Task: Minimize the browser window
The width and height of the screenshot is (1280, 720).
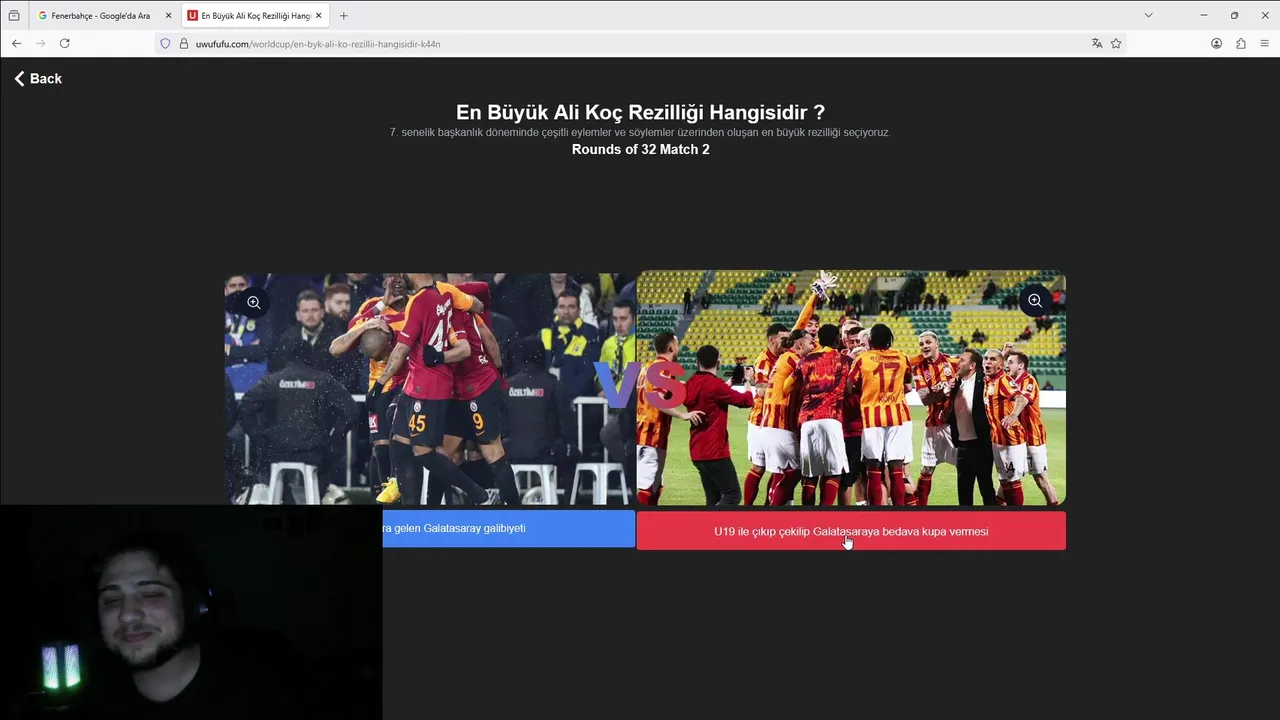Action: click(x=1204, y=16)
